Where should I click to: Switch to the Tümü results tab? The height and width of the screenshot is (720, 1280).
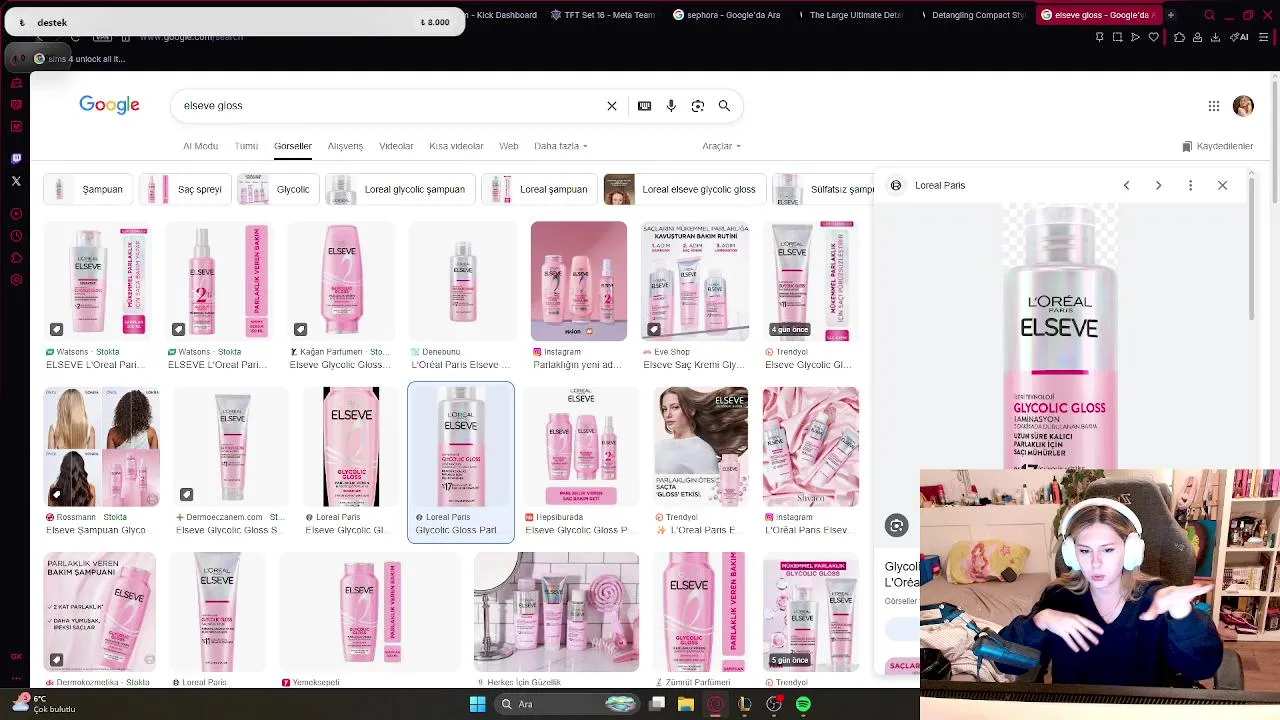coord(246,146)
